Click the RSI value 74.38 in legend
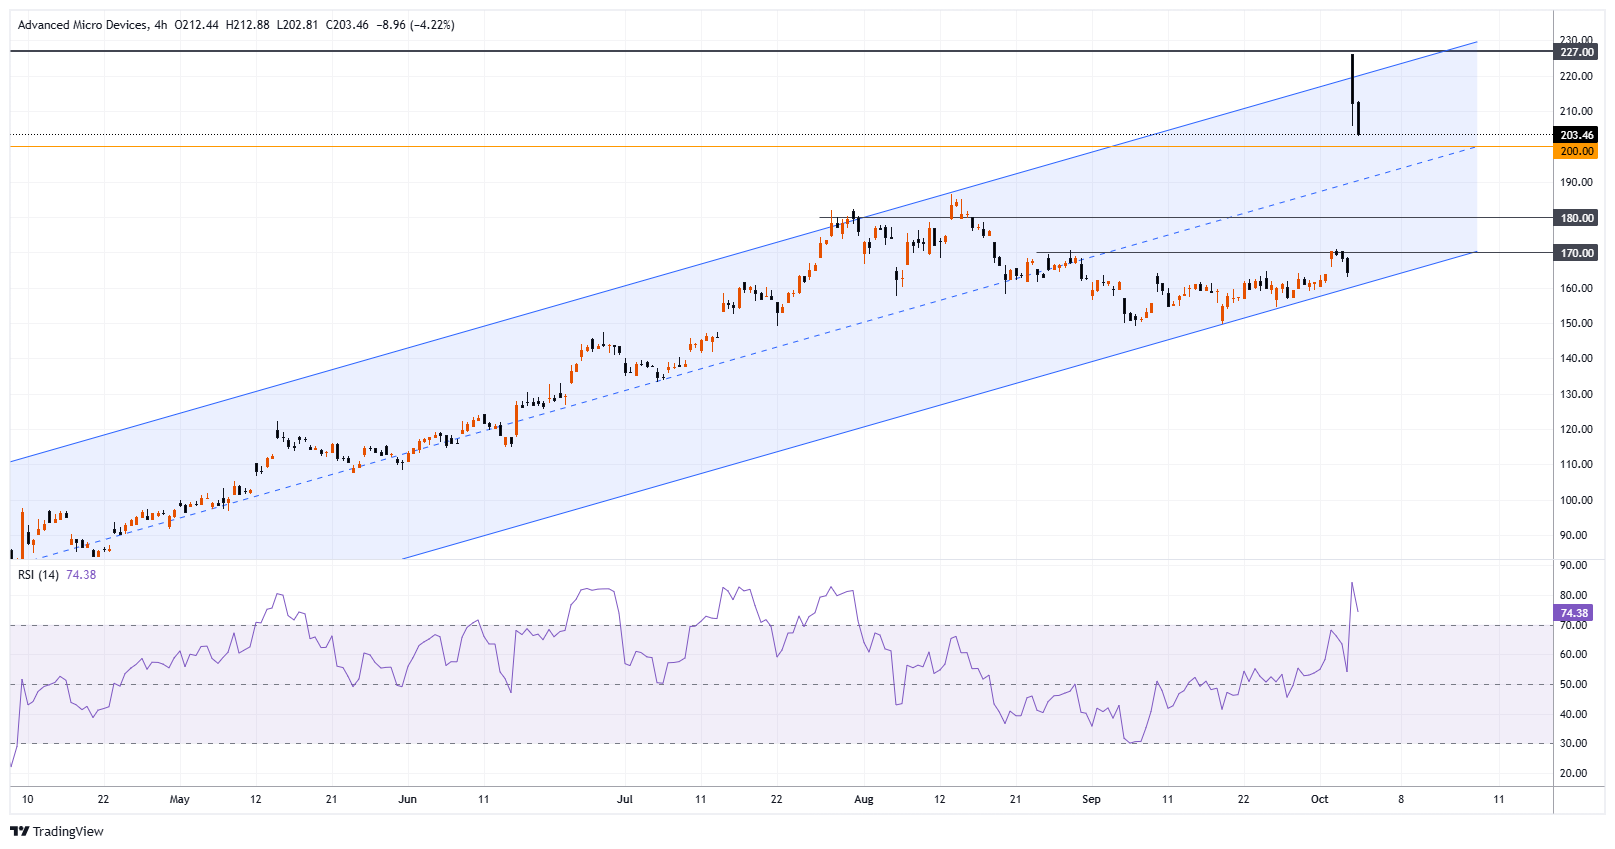This screenshot has width=1615, height=849. point(81,575)
